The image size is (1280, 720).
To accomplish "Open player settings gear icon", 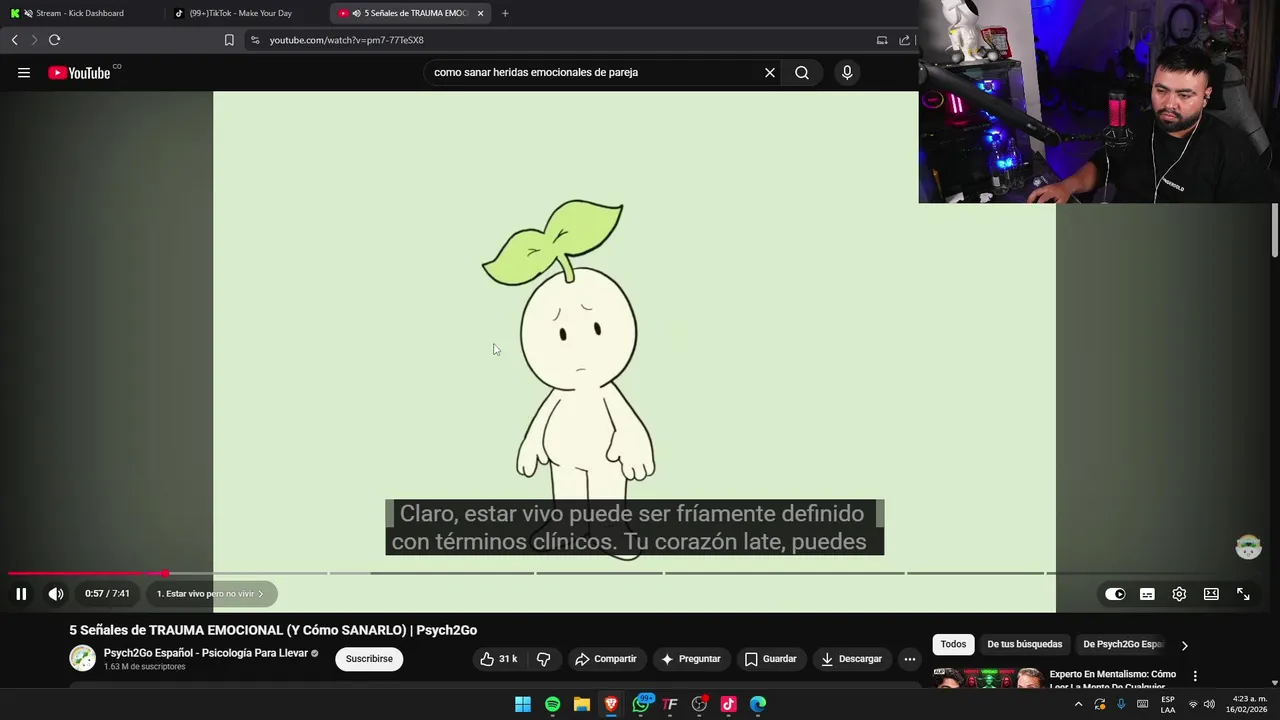I will 1179,594.
